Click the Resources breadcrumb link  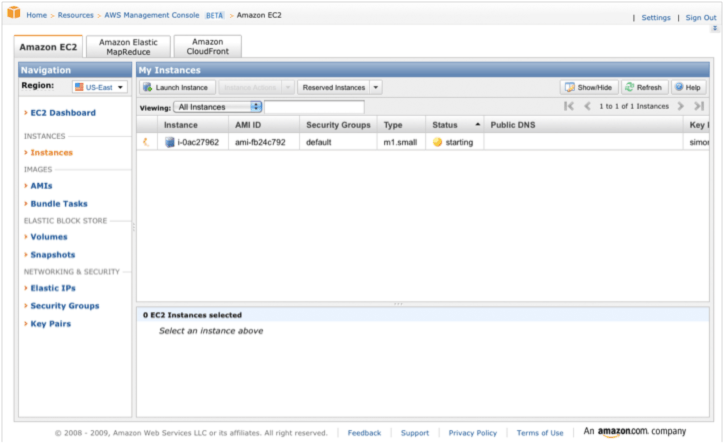click(75, 15)
